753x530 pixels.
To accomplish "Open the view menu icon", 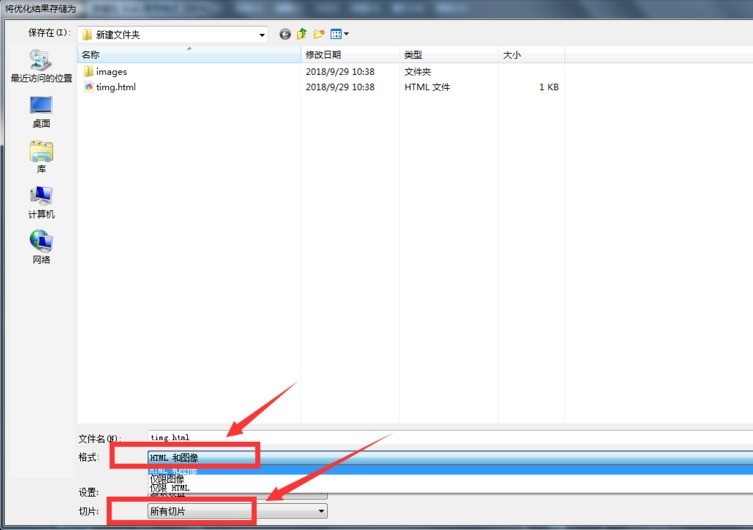I will pos(340,34).
